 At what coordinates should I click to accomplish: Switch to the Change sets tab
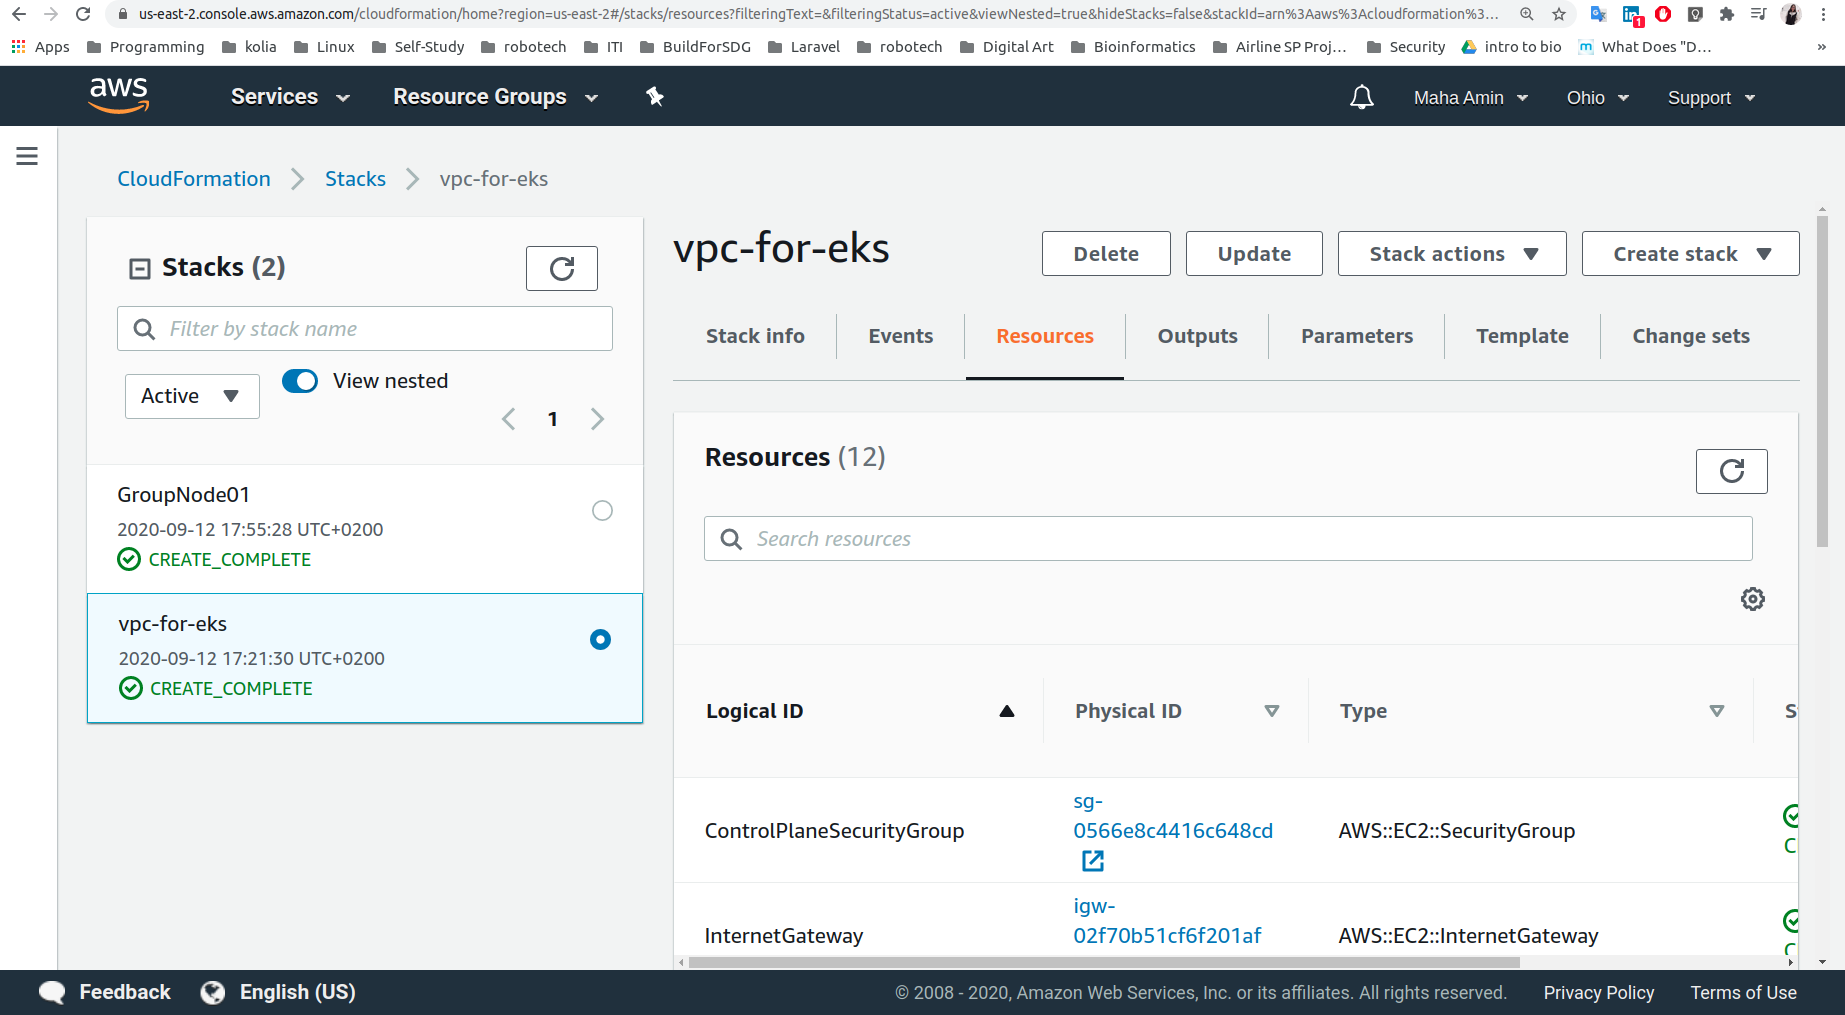click(x=1691, y=336)
